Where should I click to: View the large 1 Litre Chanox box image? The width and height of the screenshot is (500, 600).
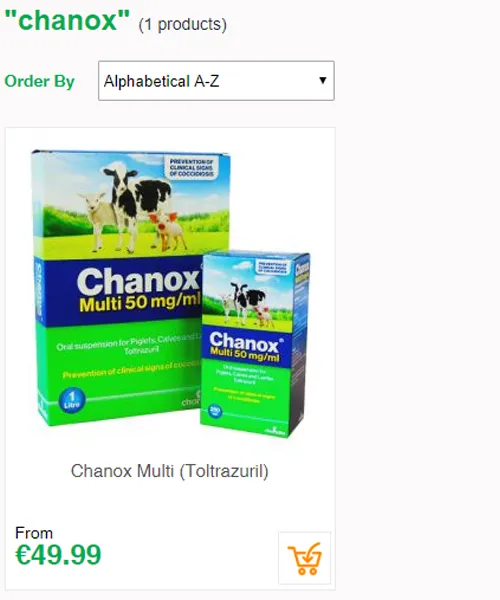click(119, 287)
